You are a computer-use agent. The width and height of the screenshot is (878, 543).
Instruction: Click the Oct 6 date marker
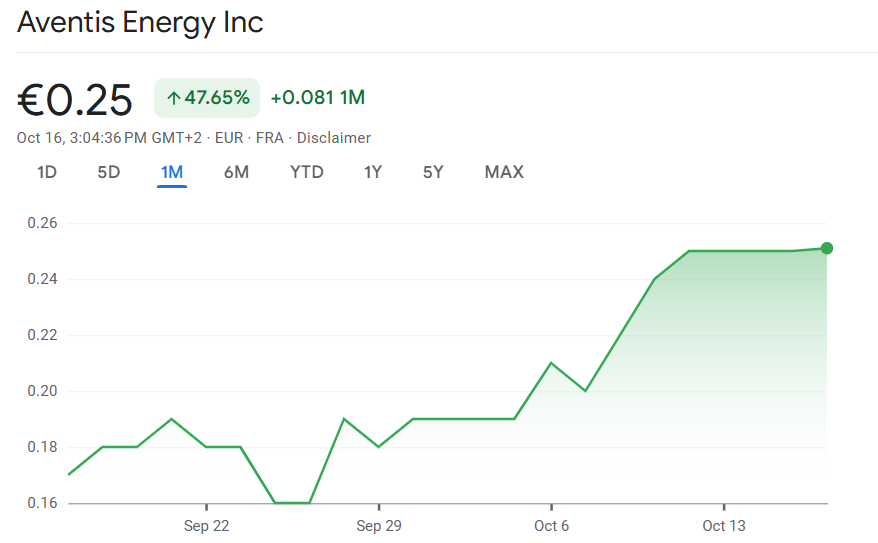pos(551,526)
